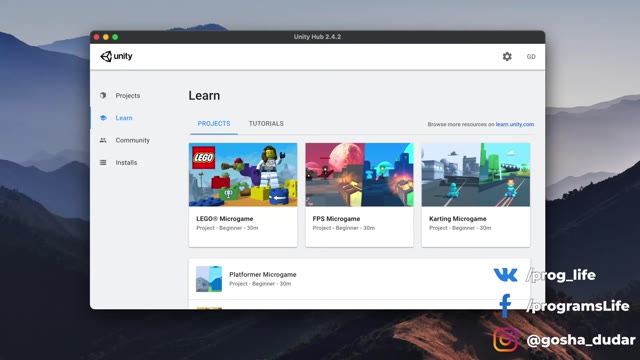Switch to the TUTORIALS tab

(x=266, y=124)
